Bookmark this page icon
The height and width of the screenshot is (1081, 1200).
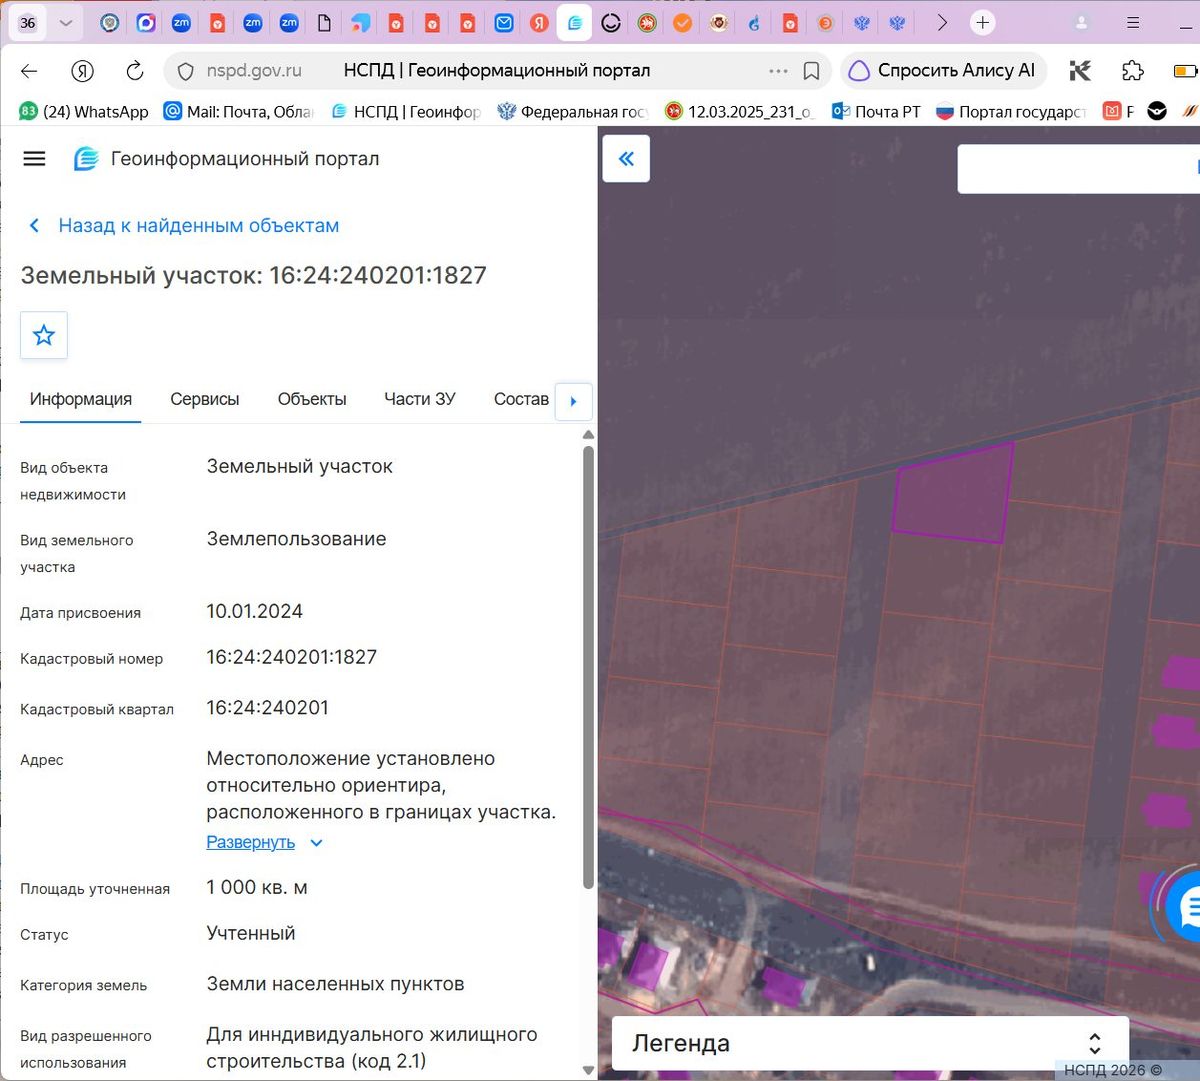(x=812, y=71)
